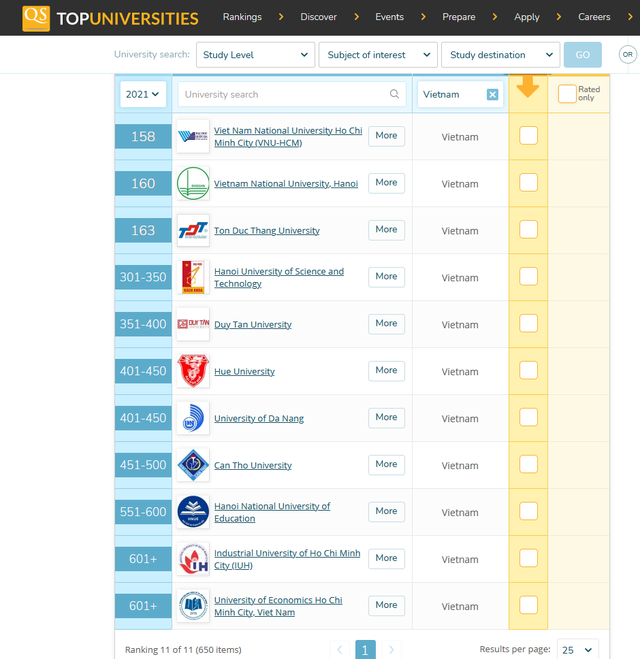Click the orange down arrow sort icon
Viewport: 640px width, 659px height.
coord(528,88)
